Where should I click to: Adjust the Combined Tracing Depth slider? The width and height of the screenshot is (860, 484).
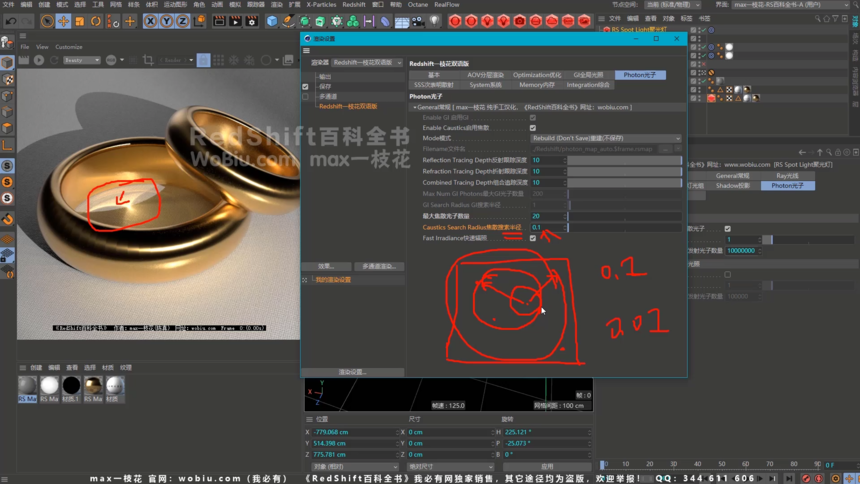click(x=625, y=182)
